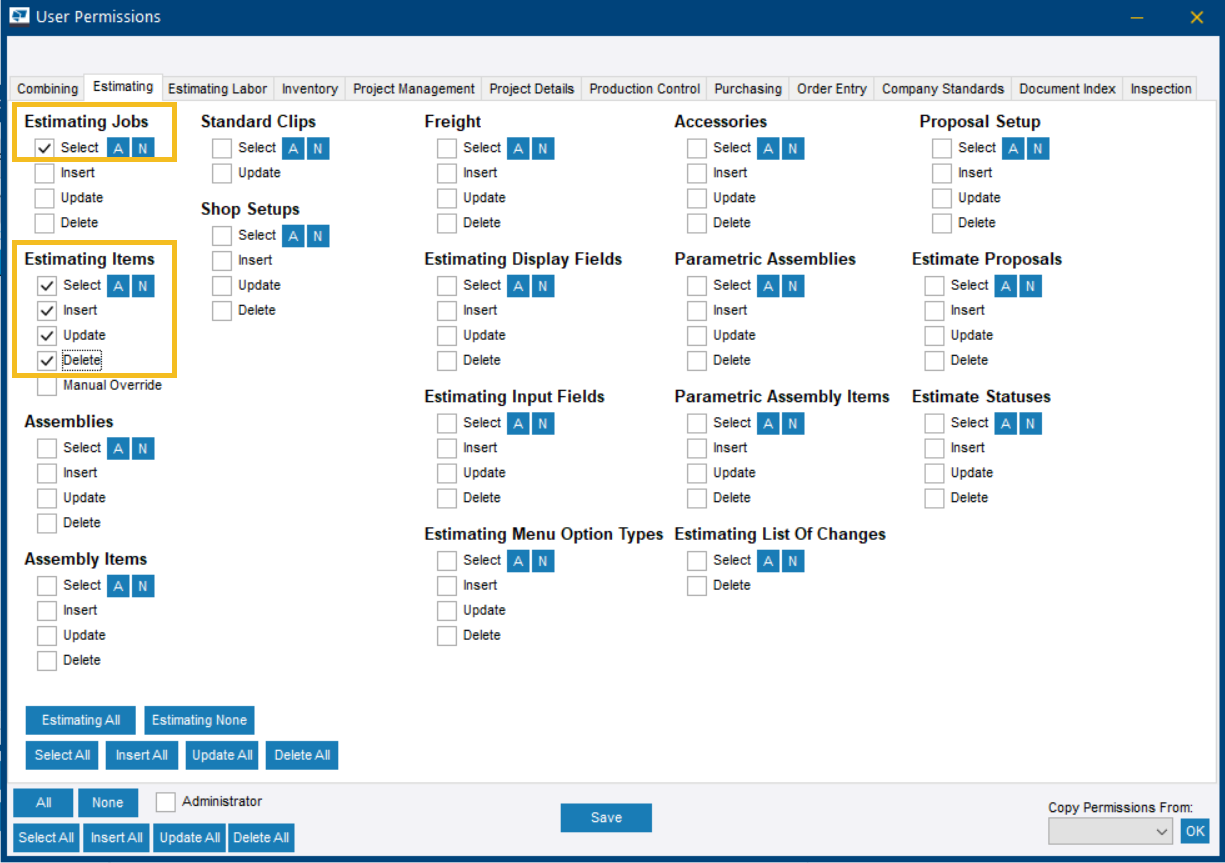1225x863 pixels.
Task: Click the global All button beside None
Action: coord(44,803)
